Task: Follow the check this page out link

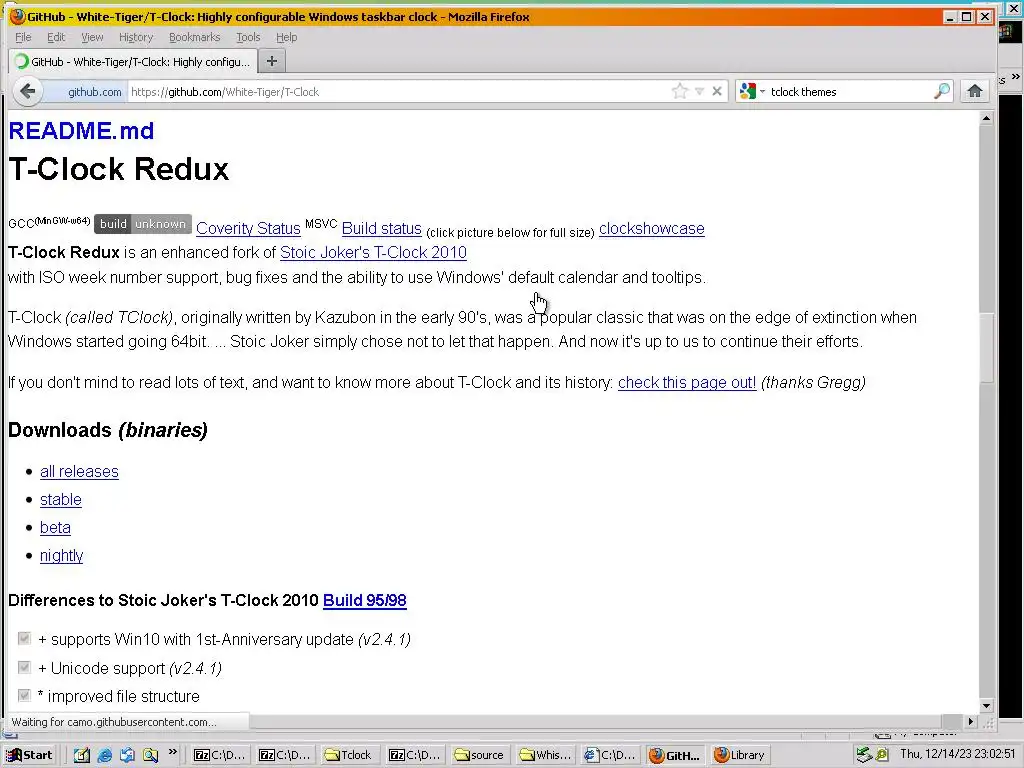Action: pyautogui.click(x=687, y=383)
